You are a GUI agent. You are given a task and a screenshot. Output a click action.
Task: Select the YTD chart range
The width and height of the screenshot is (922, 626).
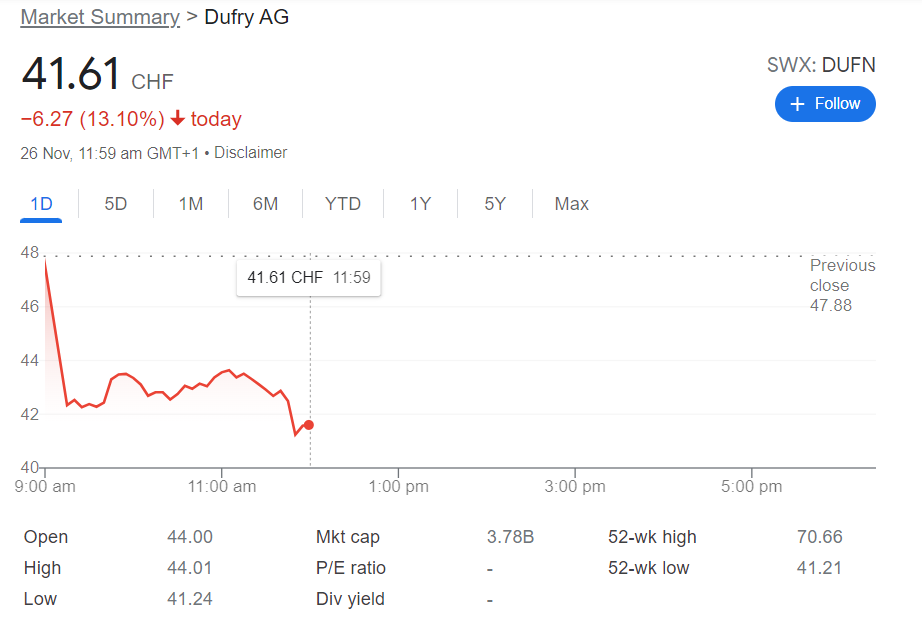(x=343, y=203)
